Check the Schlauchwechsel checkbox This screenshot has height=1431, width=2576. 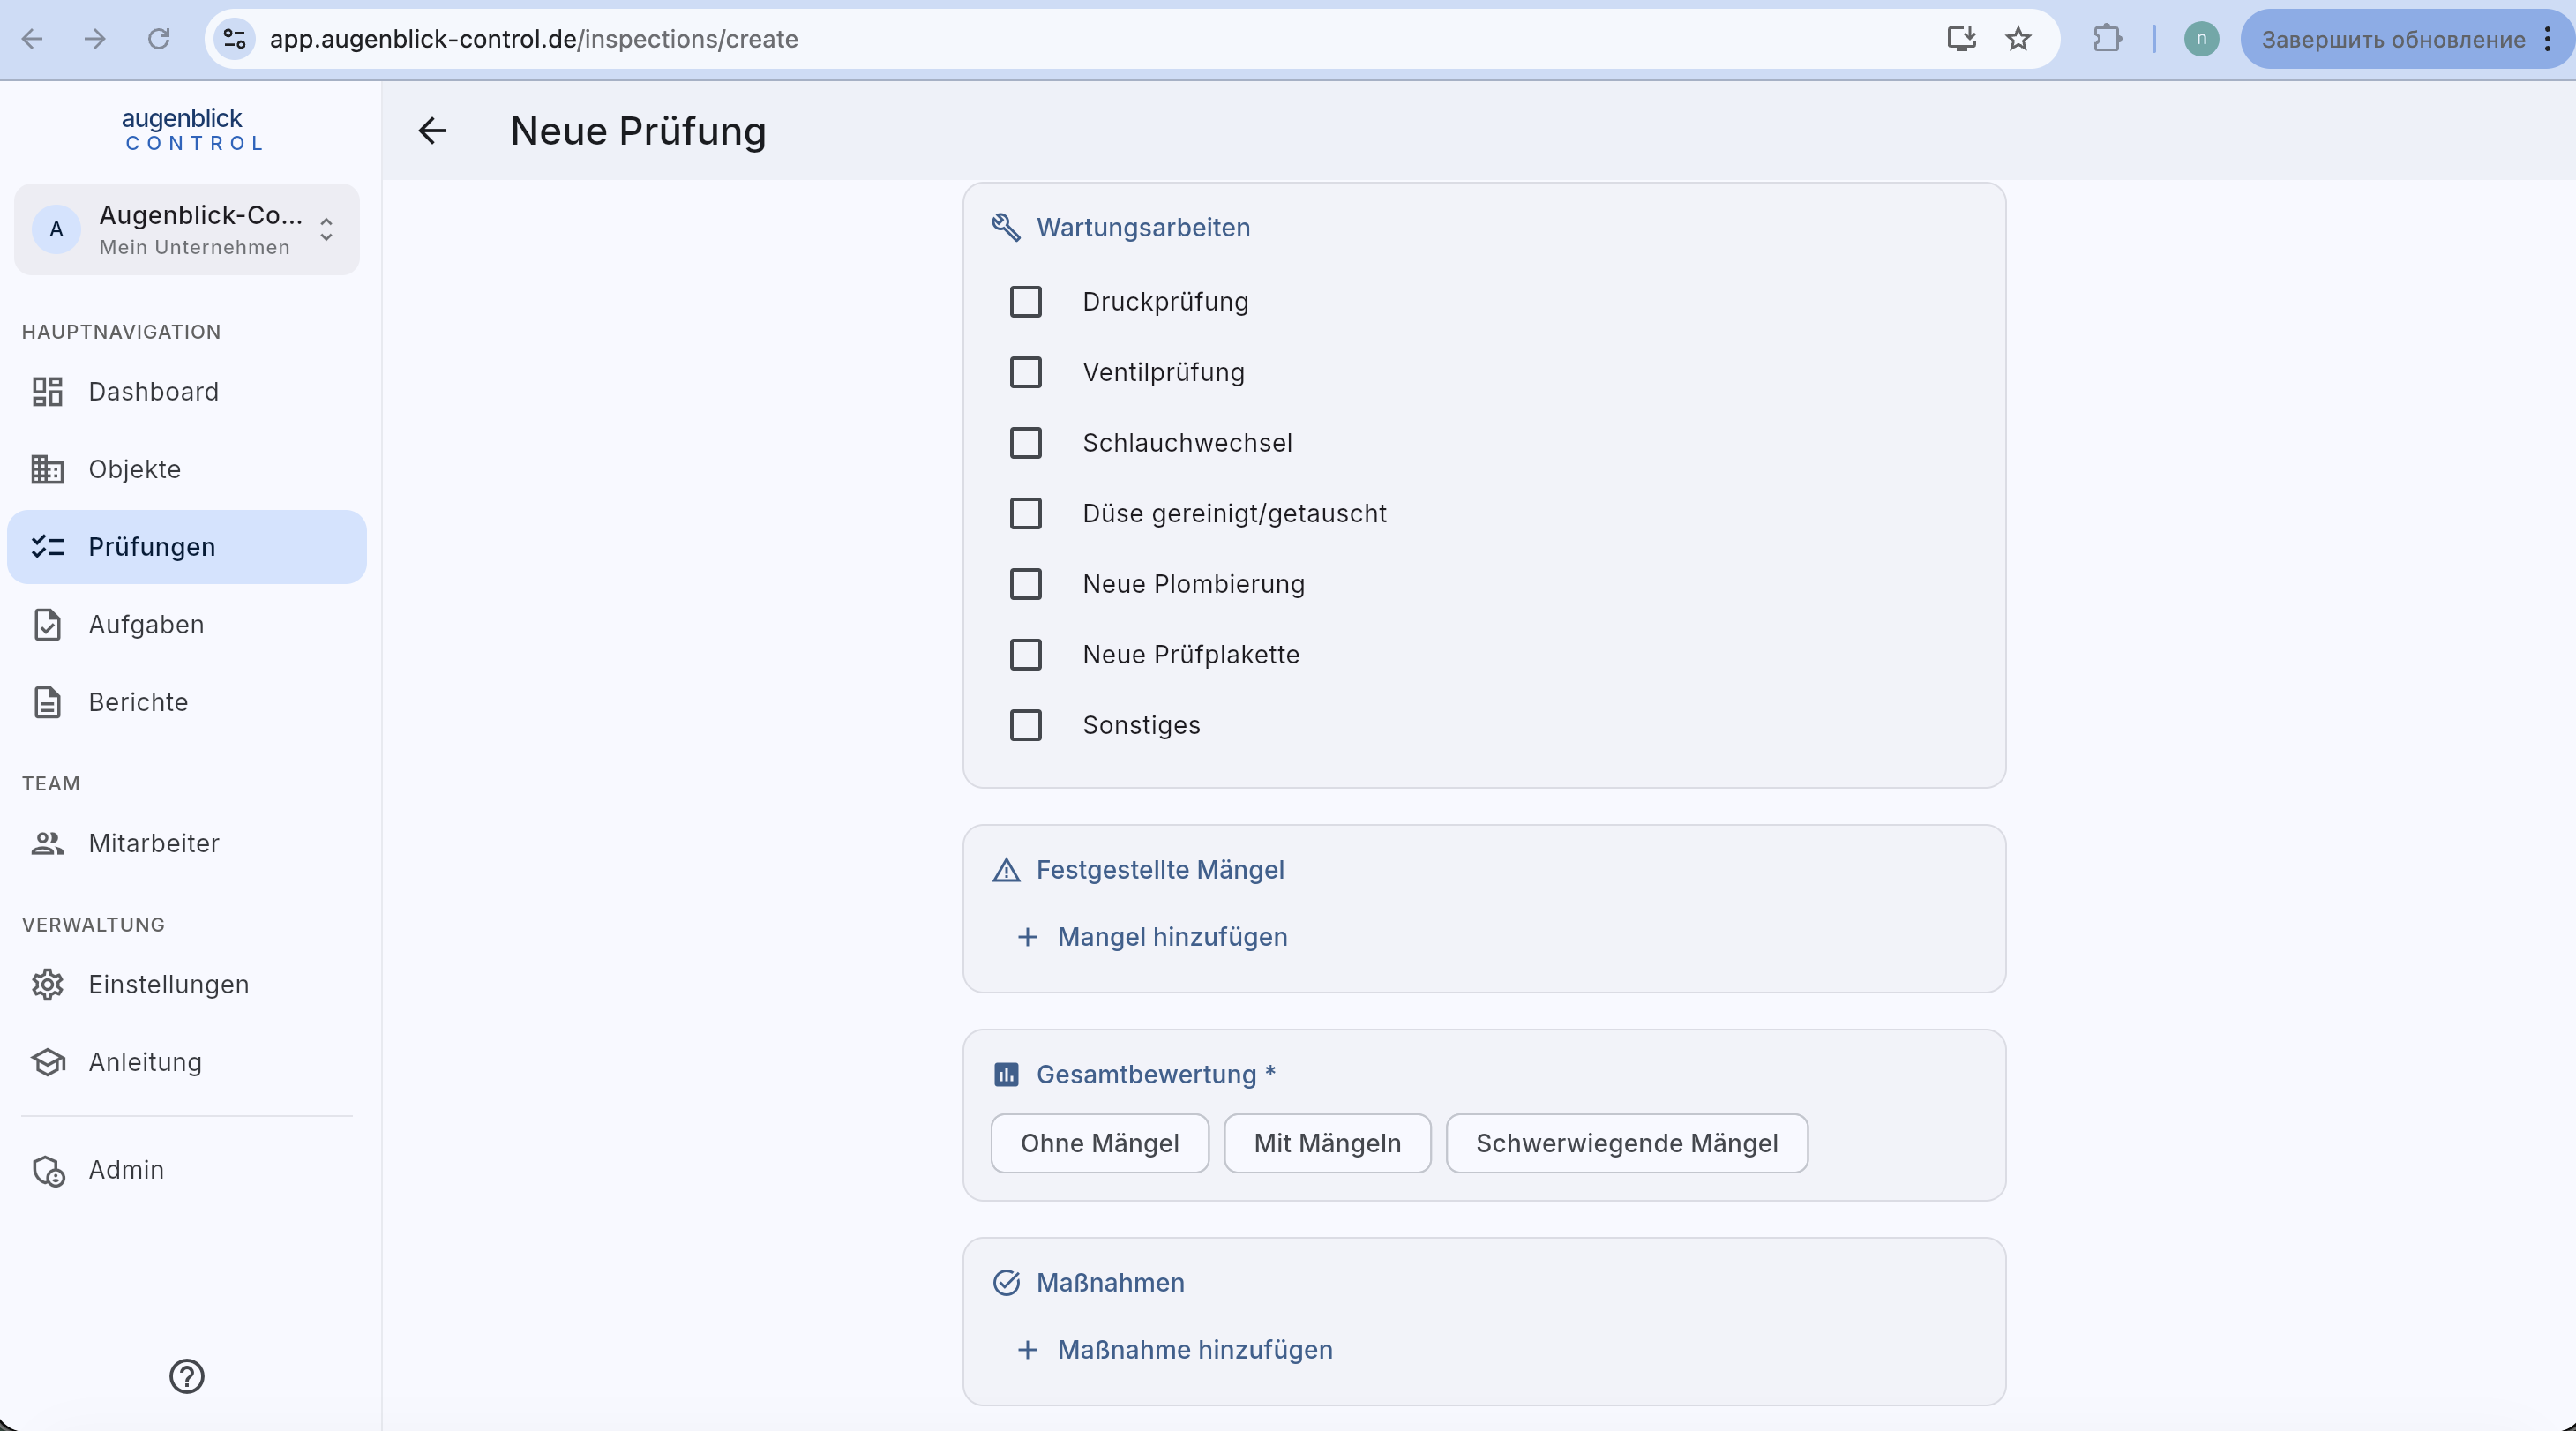pos(1025,443)
